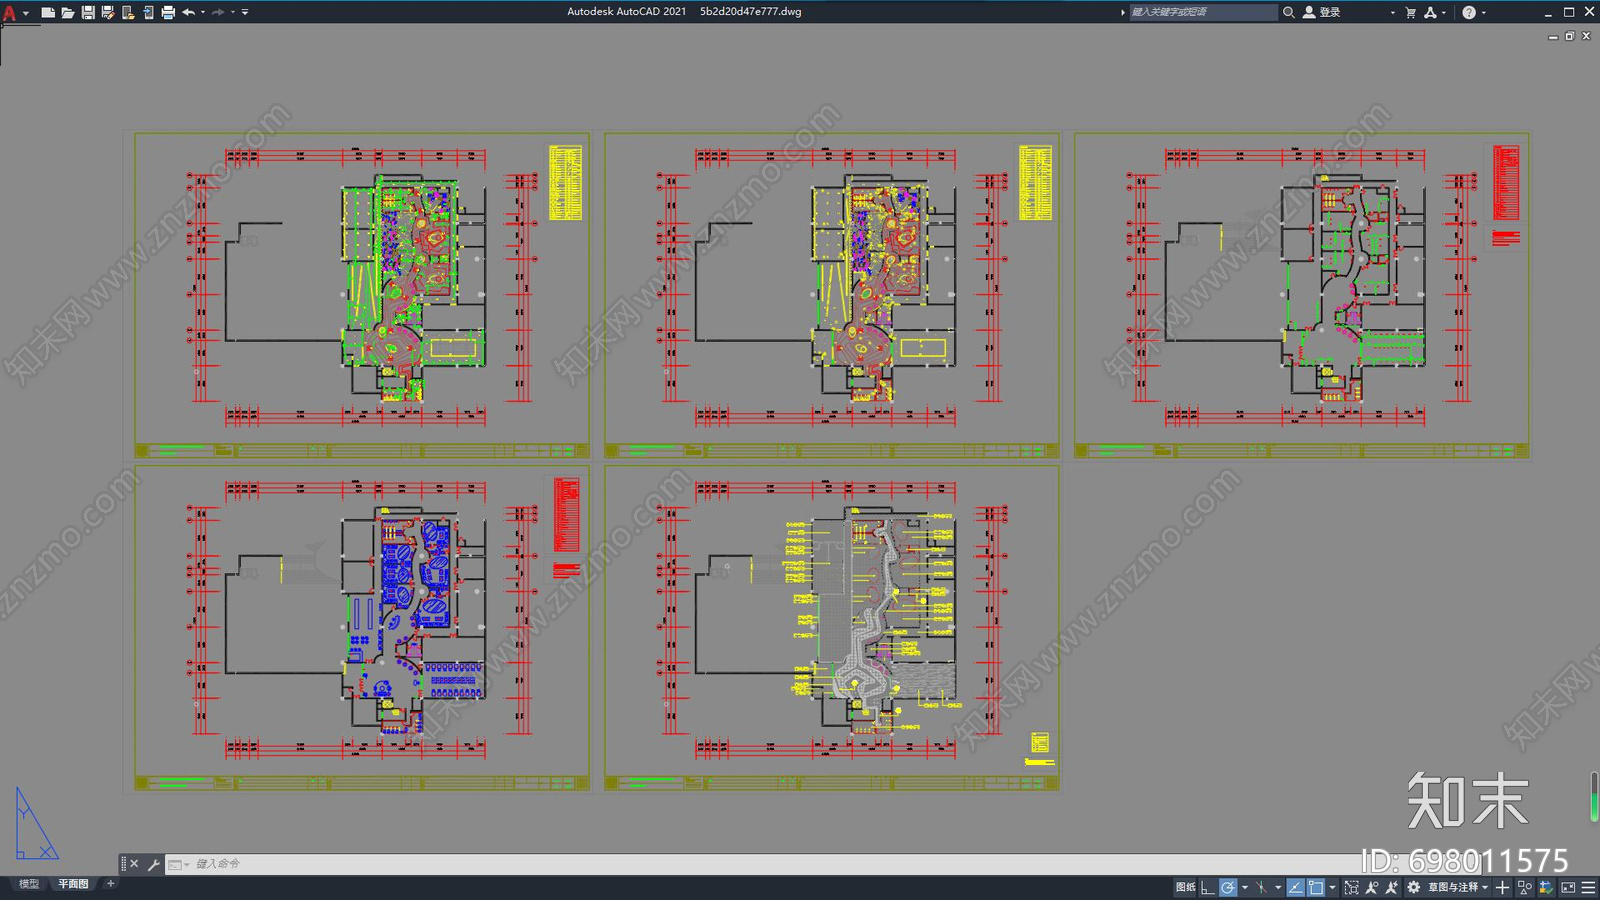Open the AutoCAD application menu arrow

coord(26,13)
